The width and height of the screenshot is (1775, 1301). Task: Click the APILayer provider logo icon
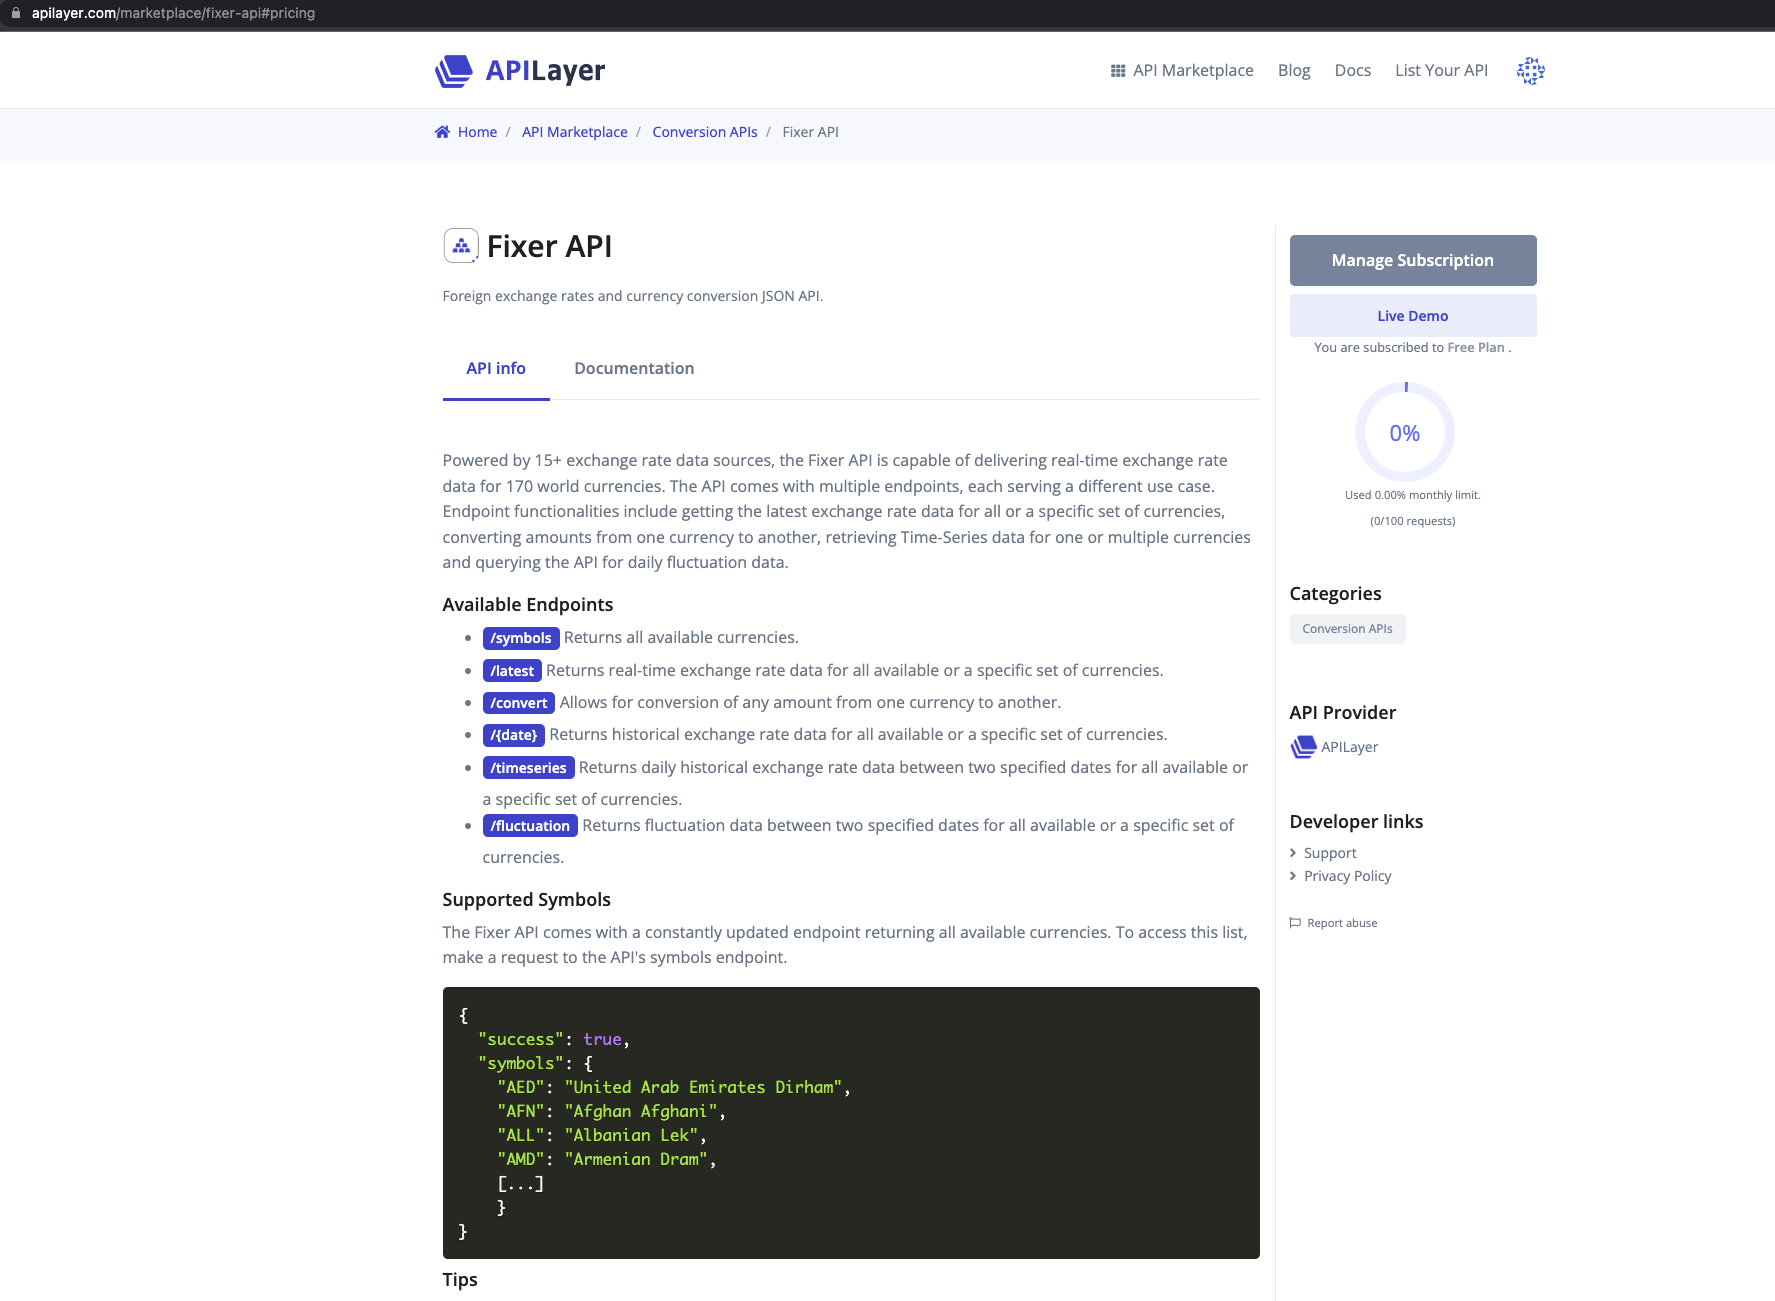coord(1303,747)
